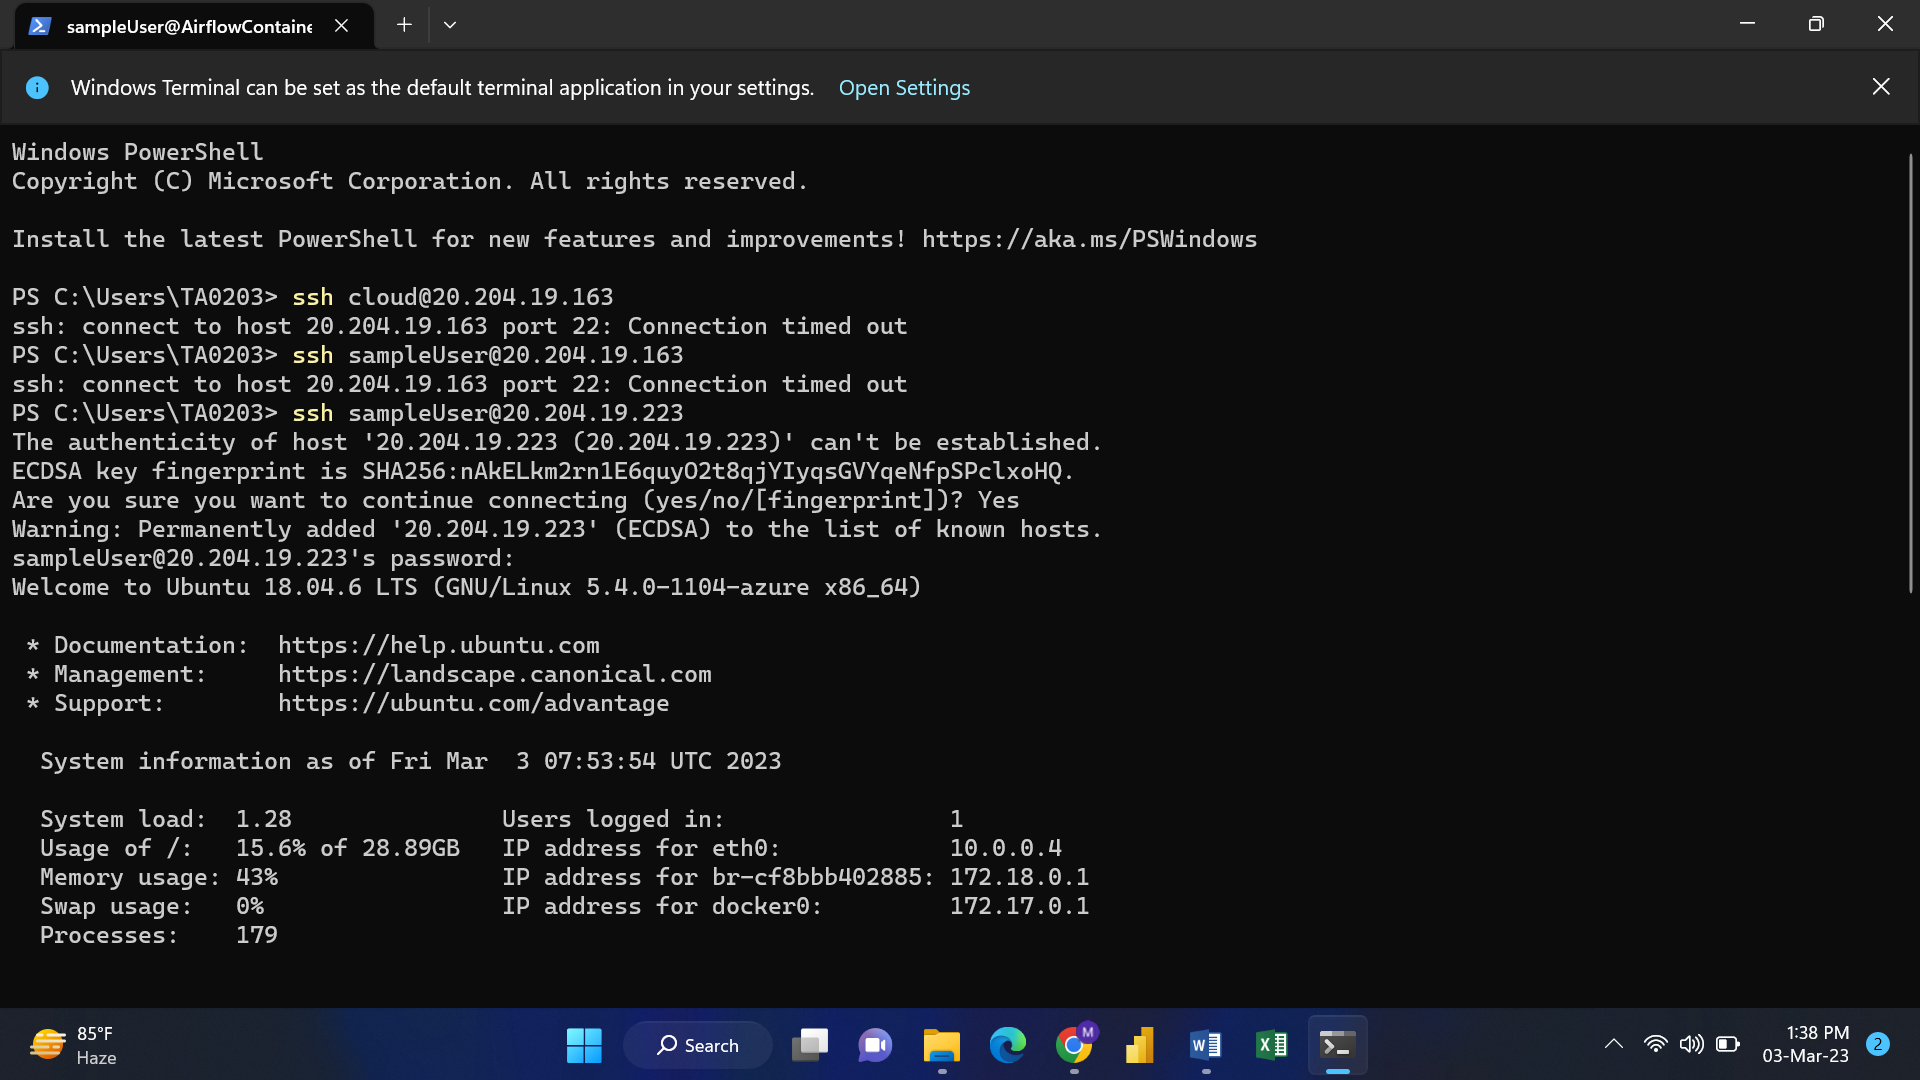This screenshot has width=1920, height=1080.
Task: Click the https://landscape.canonical.com URL
Action: (x=495, y=675)
